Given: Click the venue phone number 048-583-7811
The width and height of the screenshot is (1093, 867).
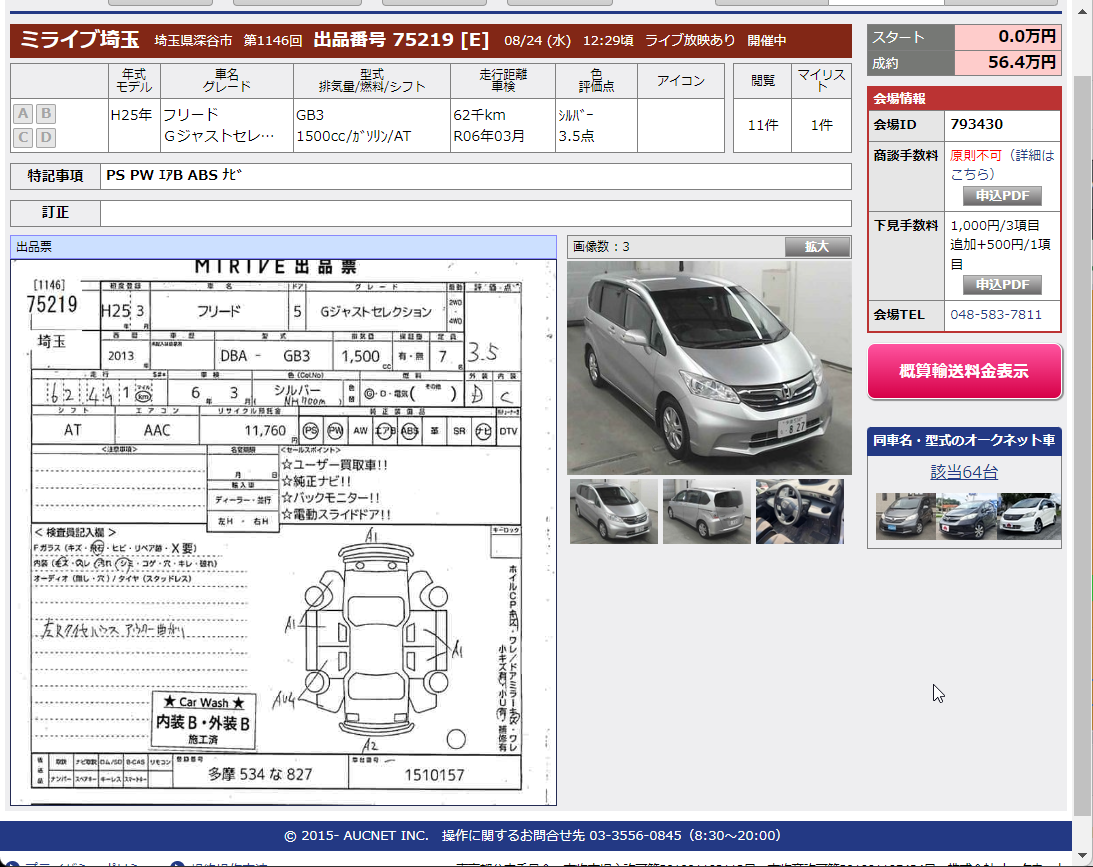Looking at the screenshot, I should pyautogui.click(x=995, y=314).
